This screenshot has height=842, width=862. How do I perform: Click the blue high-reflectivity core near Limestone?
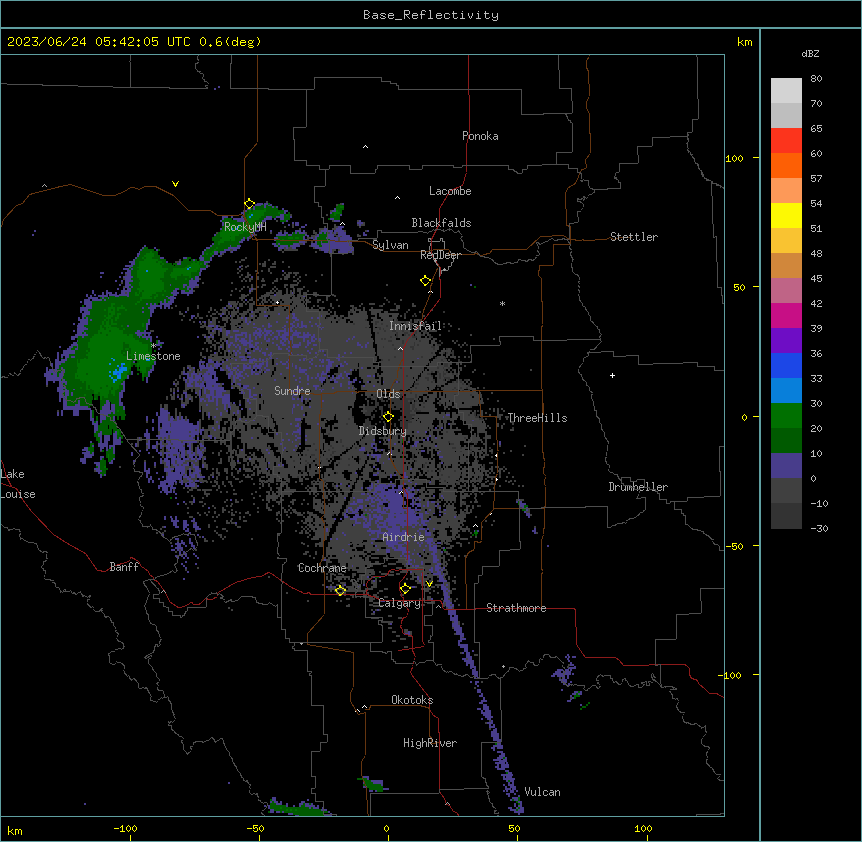pyautogui.click(x=118, y=372)
